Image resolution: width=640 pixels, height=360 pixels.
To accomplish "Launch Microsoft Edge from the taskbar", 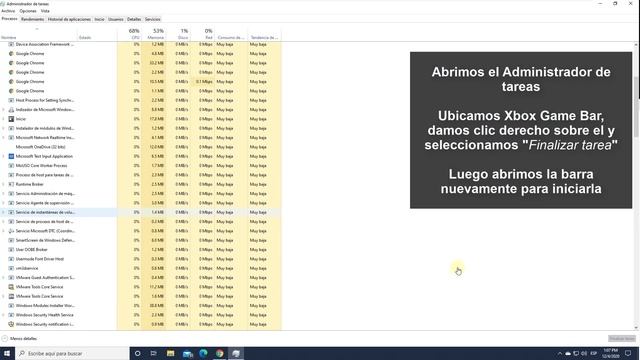I will click(x=203, y=353).
